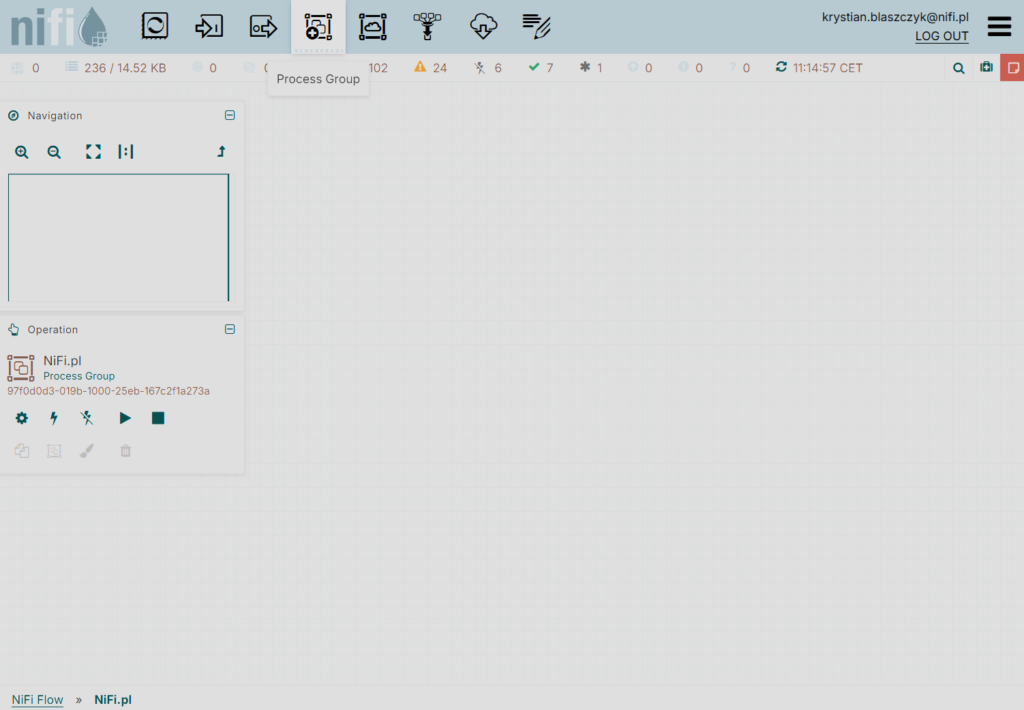Screen dimensions: 1024x710
Task: Open the hamburger global menu
Action: click(999, 27)
